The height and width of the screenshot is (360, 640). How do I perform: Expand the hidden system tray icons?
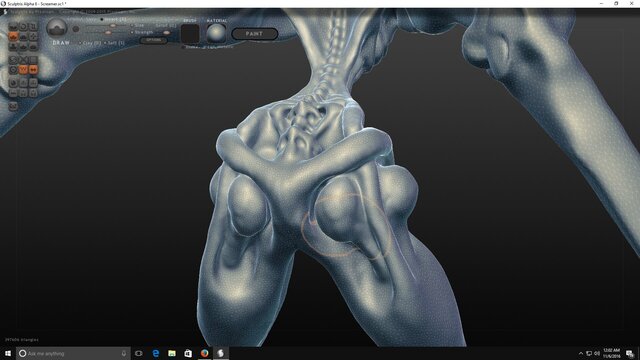pyautogui.click(x=580, y=353)
